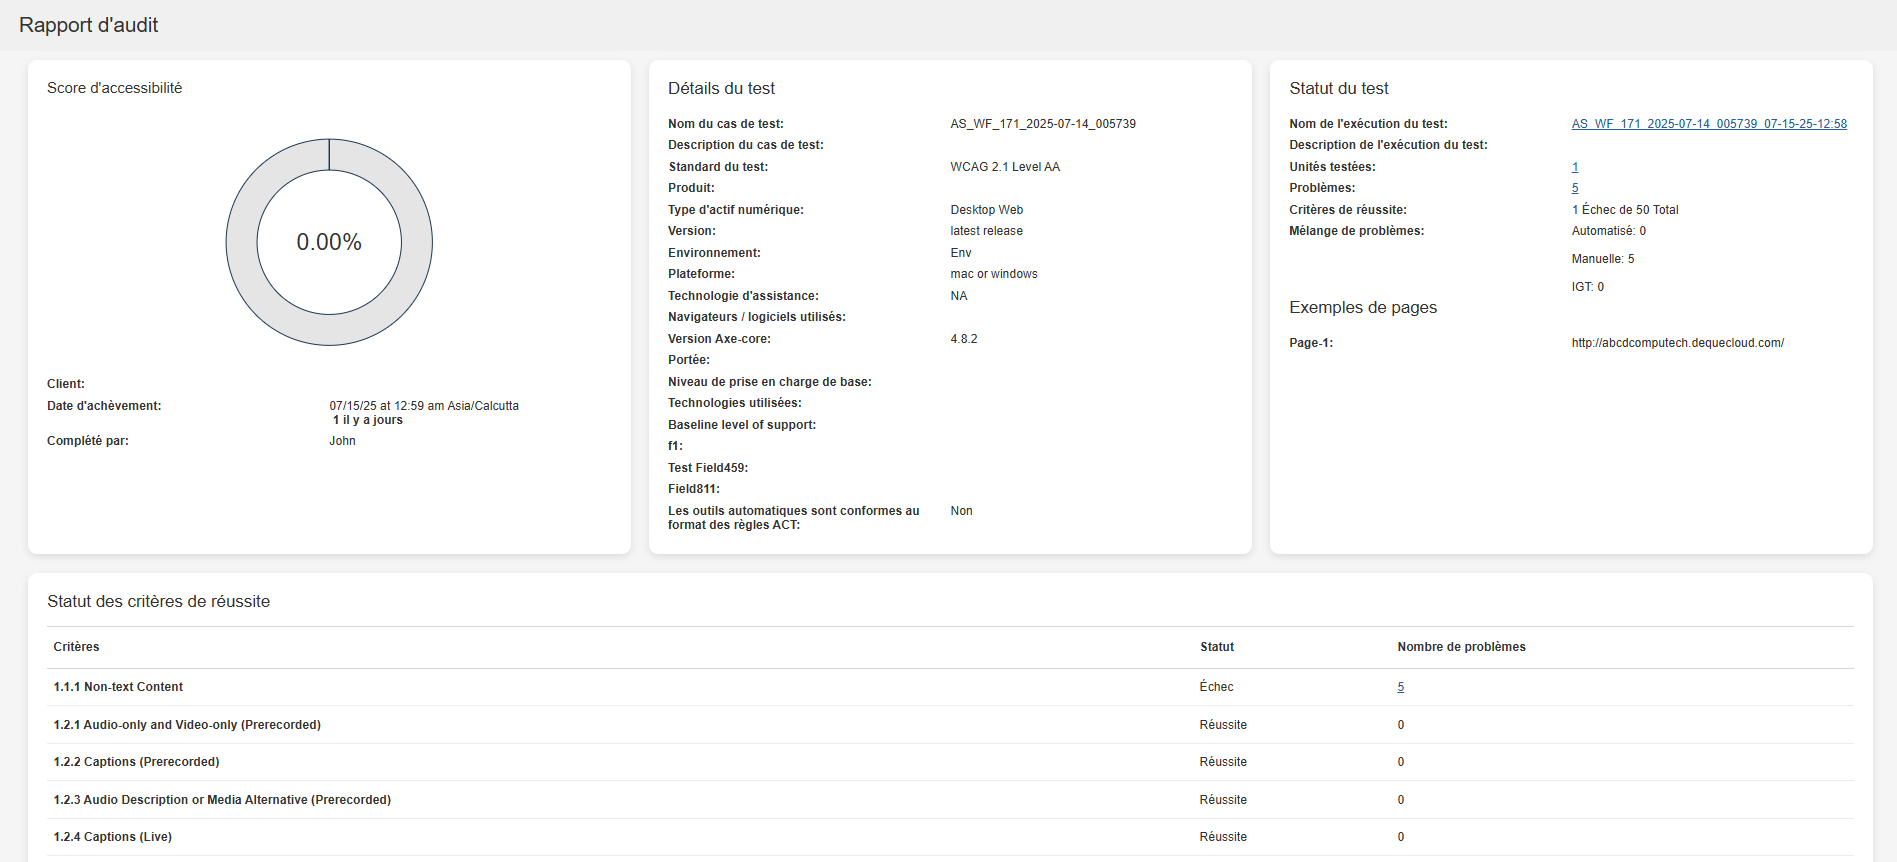Select the 1.2.4 Captions (Live) criterion
This screenshot has width=1897, height=862.
(113, 837)
